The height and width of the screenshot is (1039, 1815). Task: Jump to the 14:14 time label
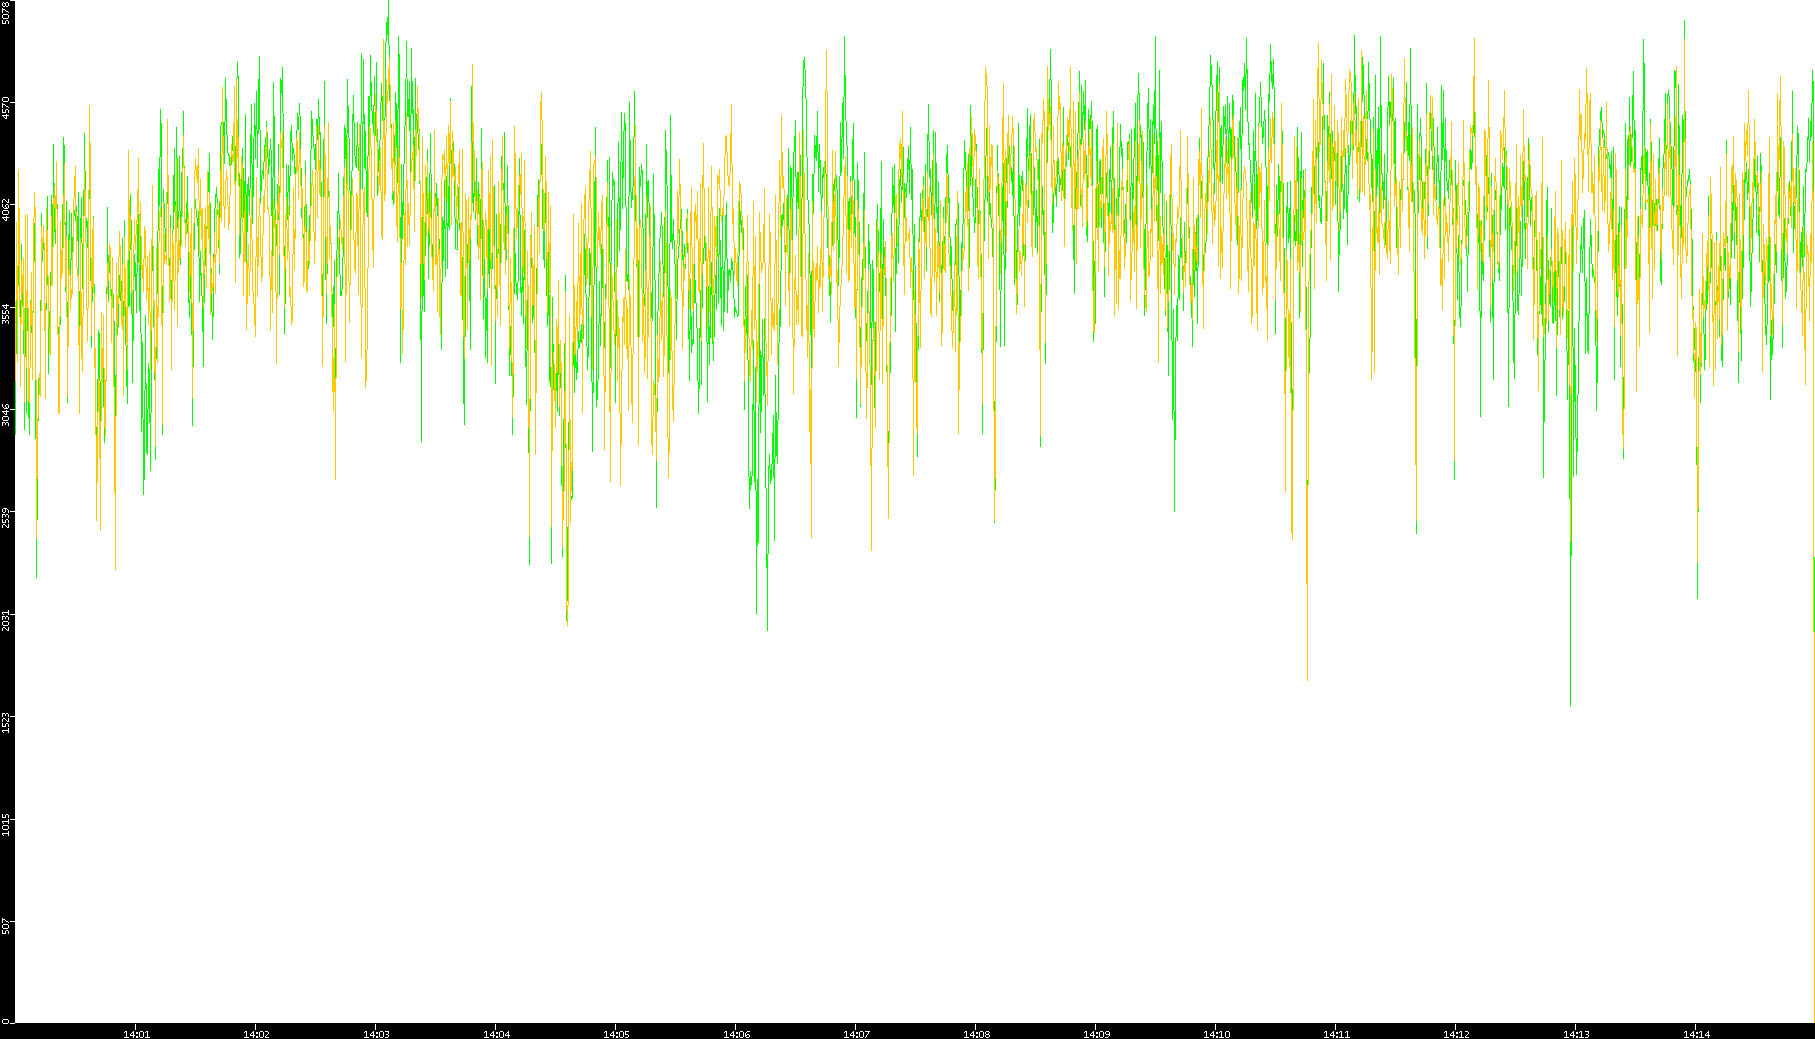pyautogui.click(x=1696, y=1034)
